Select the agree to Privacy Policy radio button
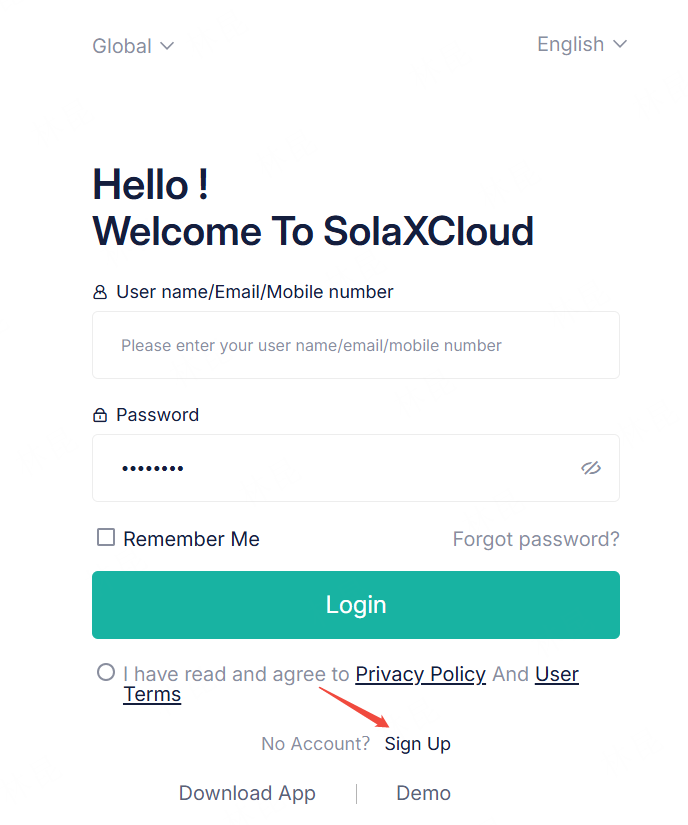The height and width of the screenshot is (825, 688). click(106, 672)
